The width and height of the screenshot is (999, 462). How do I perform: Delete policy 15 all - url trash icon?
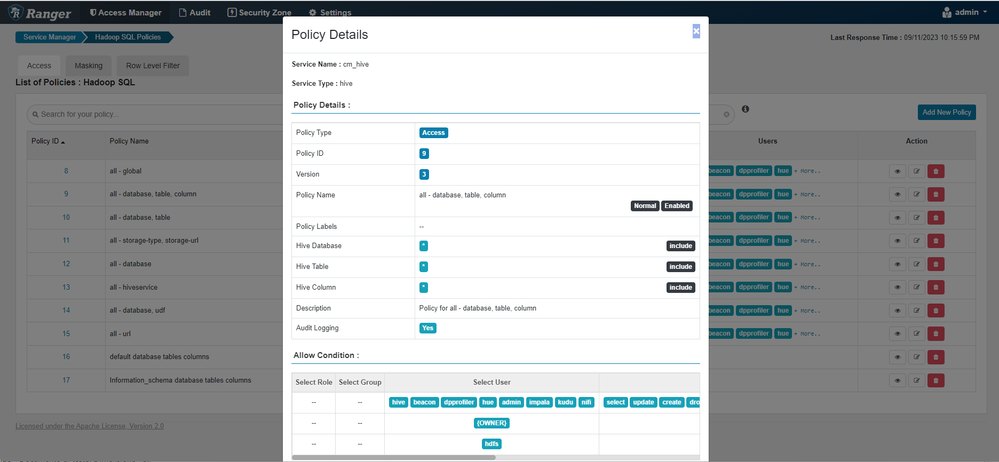(x=935, y=334)
